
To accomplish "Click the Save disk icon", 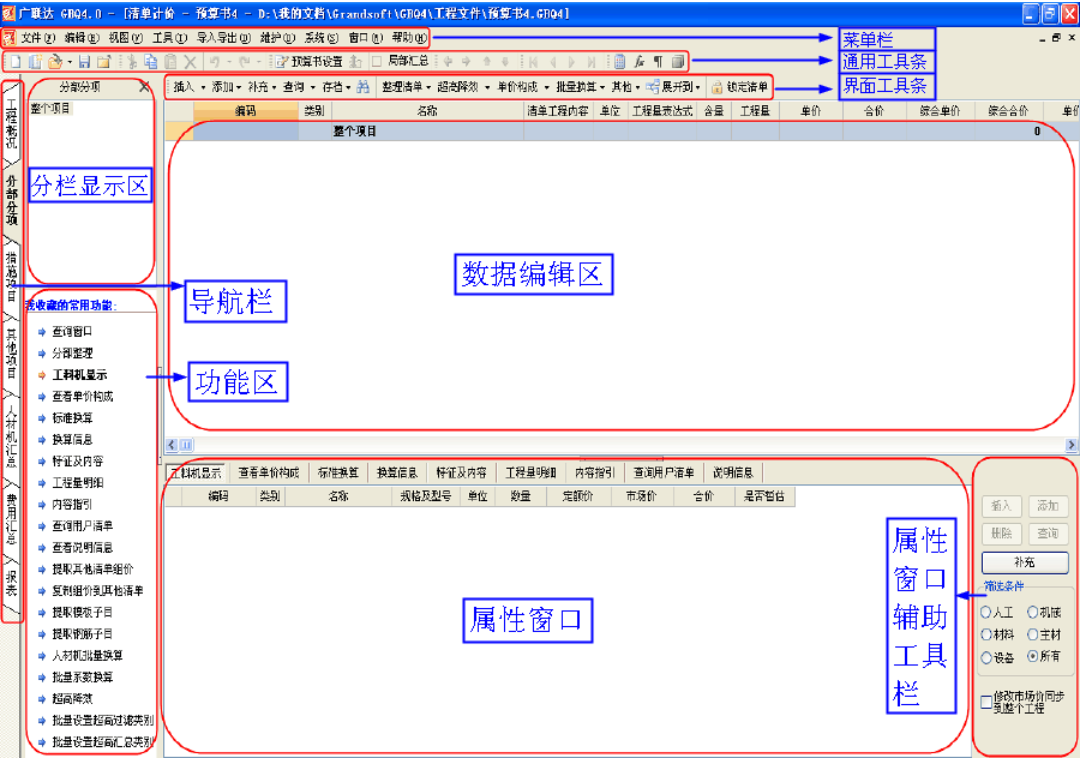I will [x=85, y=62].
